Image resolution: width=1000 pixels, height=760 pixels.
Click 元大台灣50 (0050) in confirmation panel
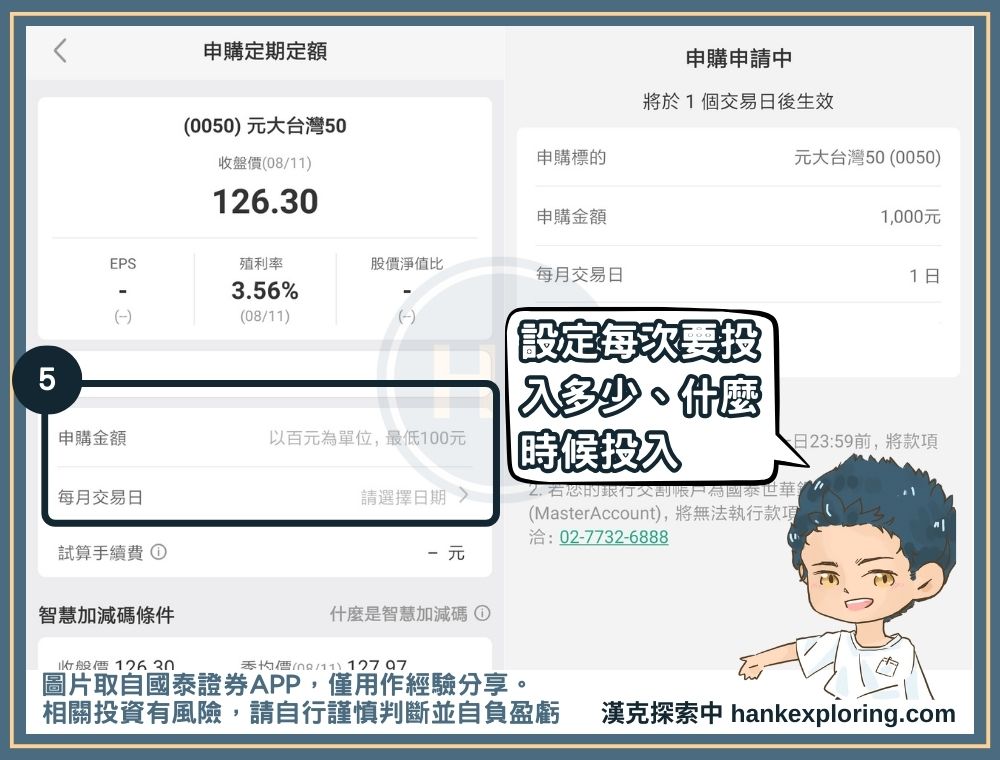click(x=867, y=157)
